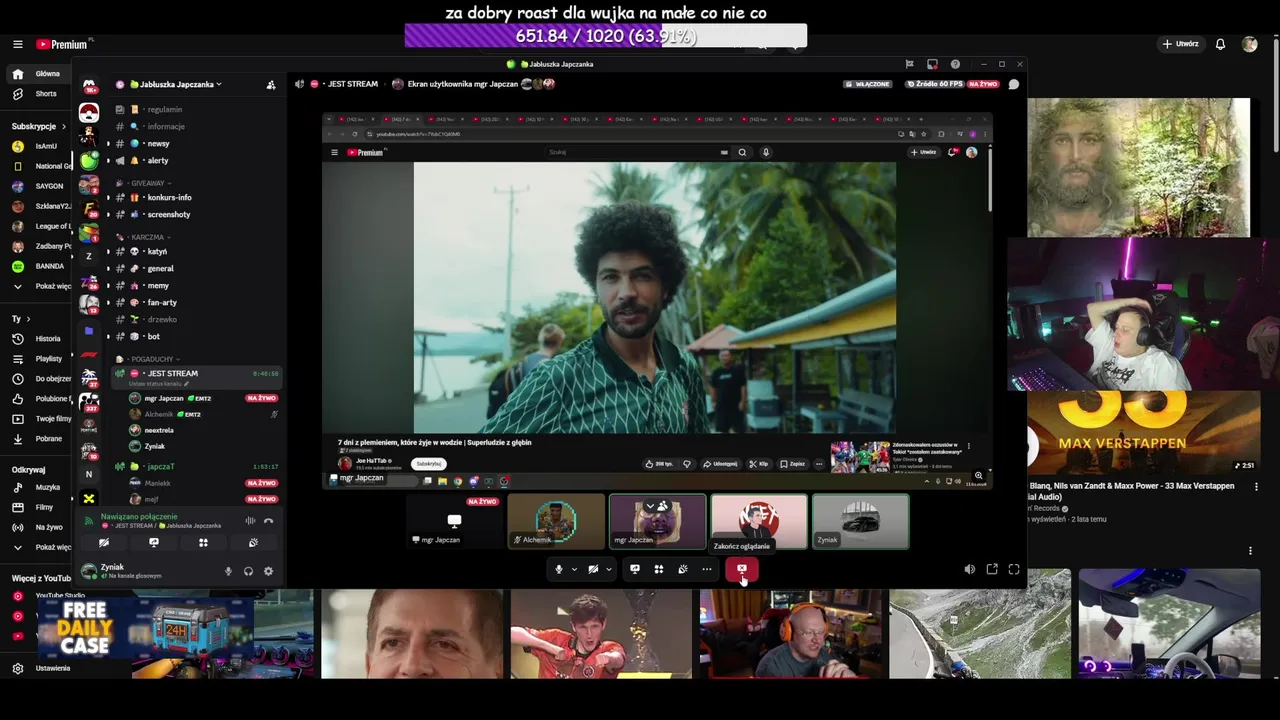This screenshot has height=720, width=1280.
Task: Expand the Jabłuszka Japczanka server menu
Action: point(168,84)
